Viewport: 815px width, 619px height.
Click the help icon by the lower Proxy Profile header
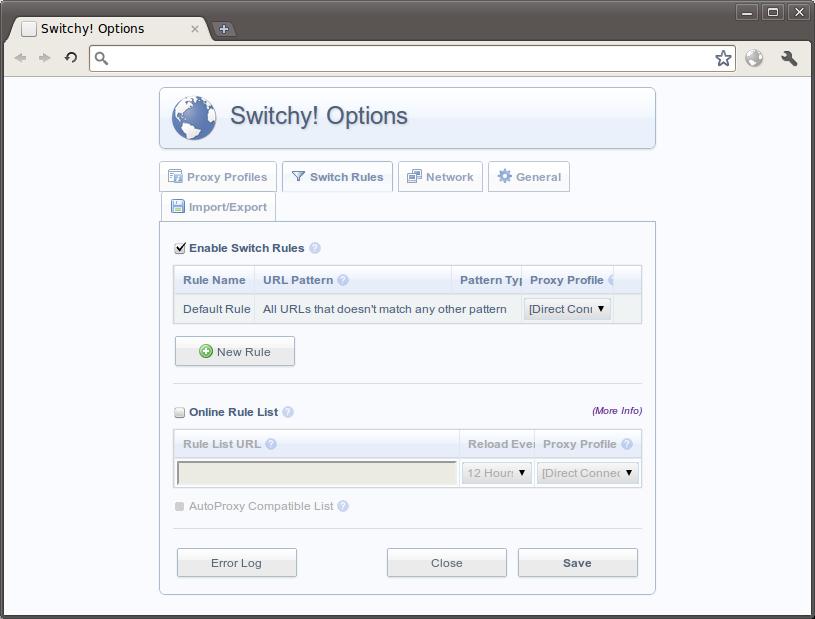pyautogui.click(x=627, y=444)
